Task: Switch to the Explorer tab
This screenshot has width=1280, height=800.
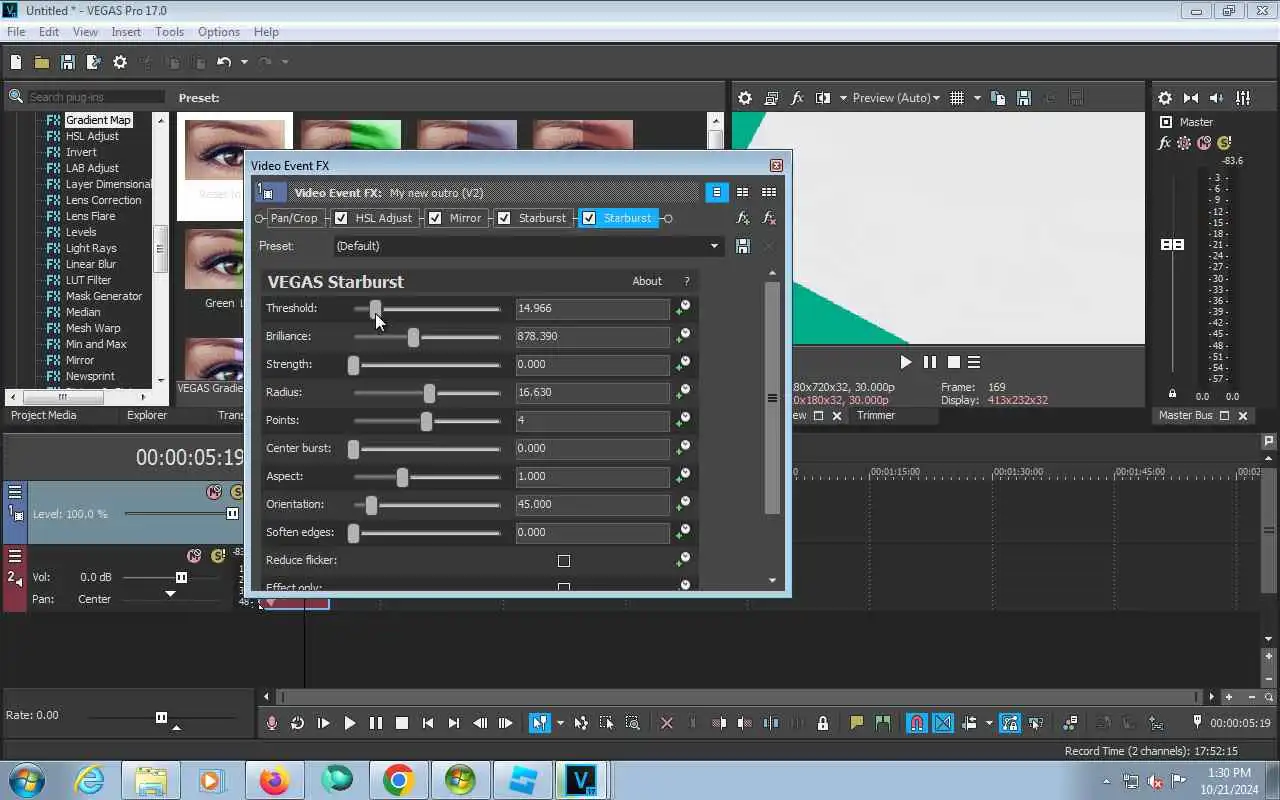Action: pos(147,415)
